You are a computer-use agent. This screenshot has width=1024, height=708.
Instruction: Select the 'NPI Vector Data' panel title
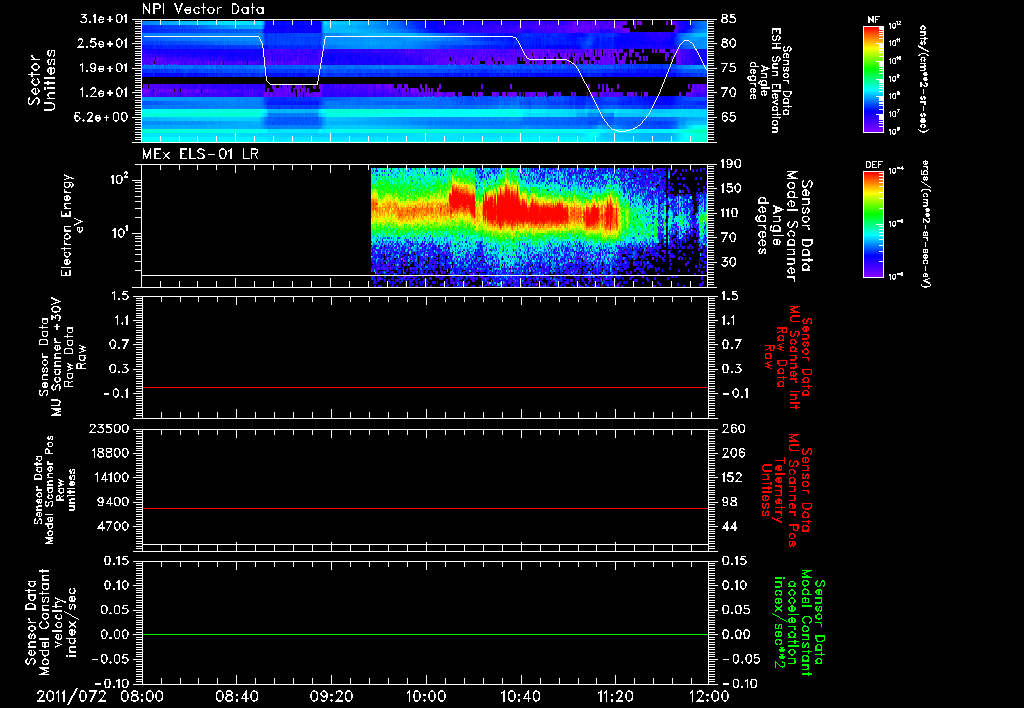(203, 9)
